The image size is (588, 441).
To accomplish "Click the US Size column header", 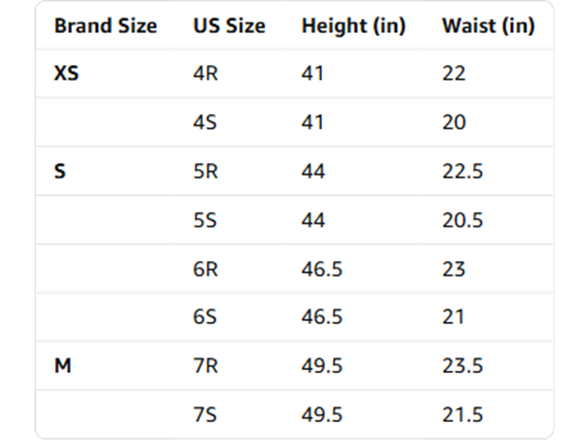I will [229, 26].
